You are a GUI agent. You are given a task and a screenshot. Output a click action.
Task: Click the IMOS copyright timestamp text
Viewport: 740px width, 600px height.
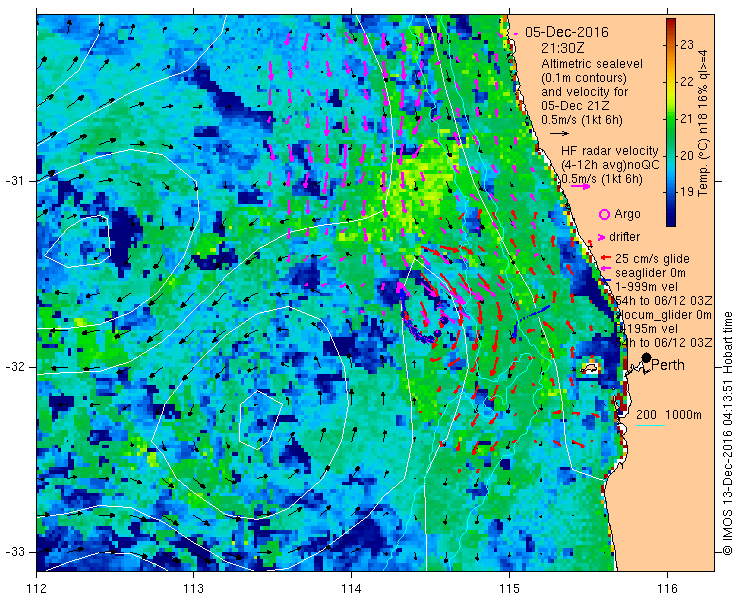[727, 433]
